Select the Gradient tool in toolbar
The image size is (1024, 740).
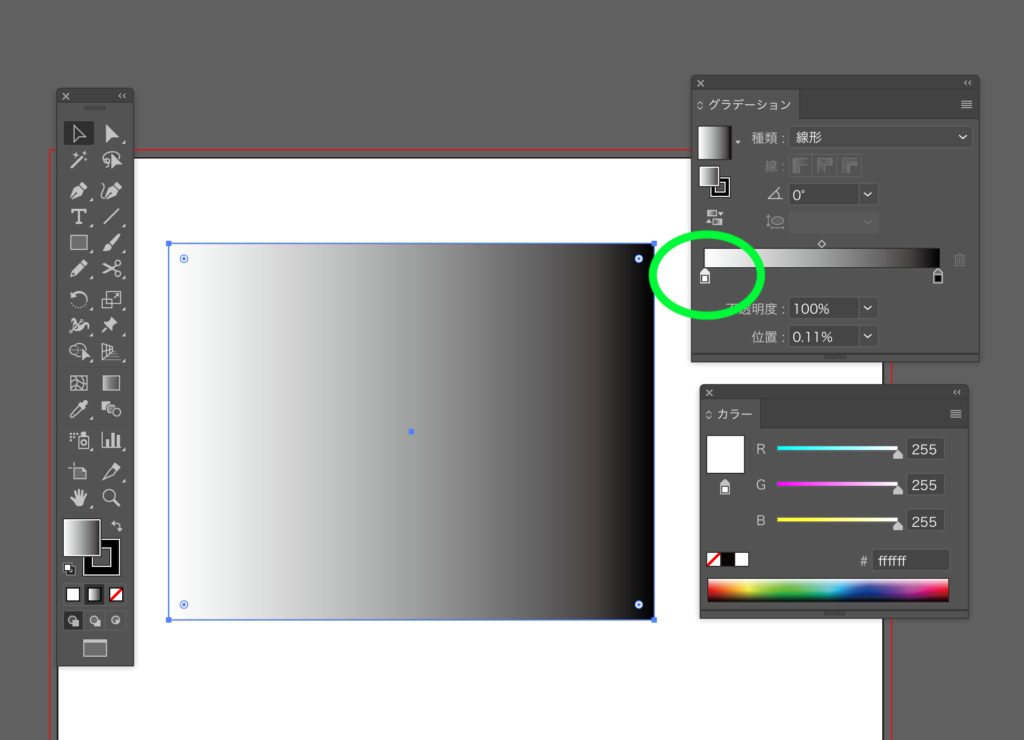(111, 383)
